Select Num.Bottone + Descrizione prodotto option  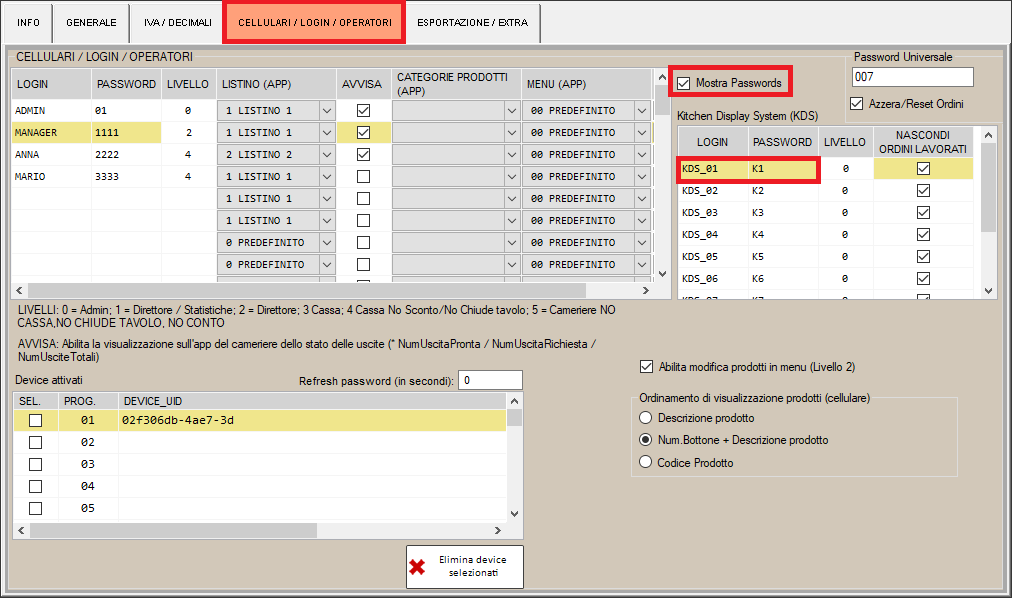[645, 440]
